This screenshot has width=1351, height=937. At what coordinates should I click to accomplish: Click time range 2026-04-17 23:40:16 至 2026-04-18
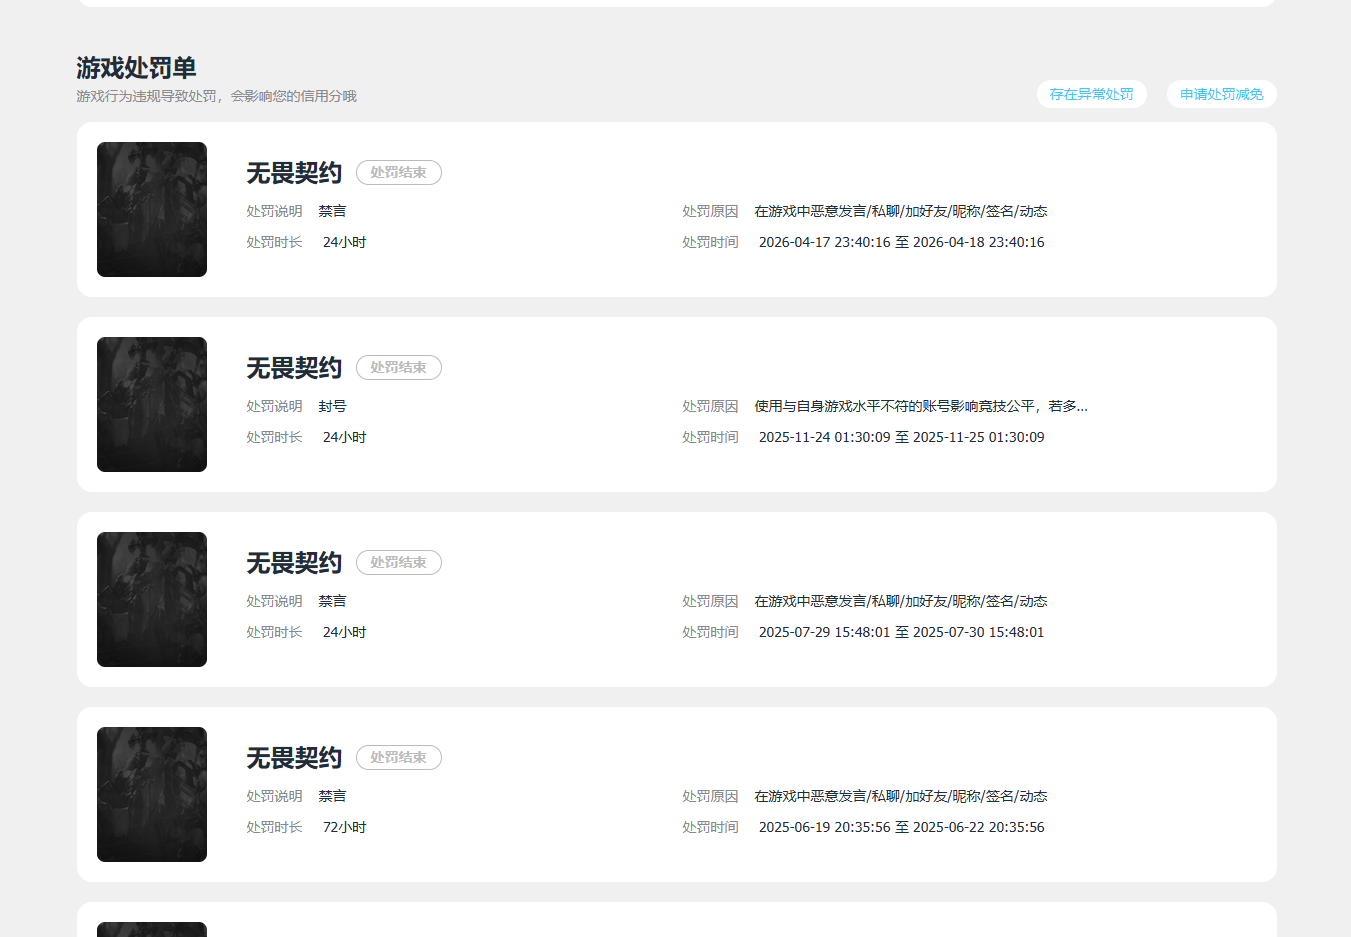(901, 242)
